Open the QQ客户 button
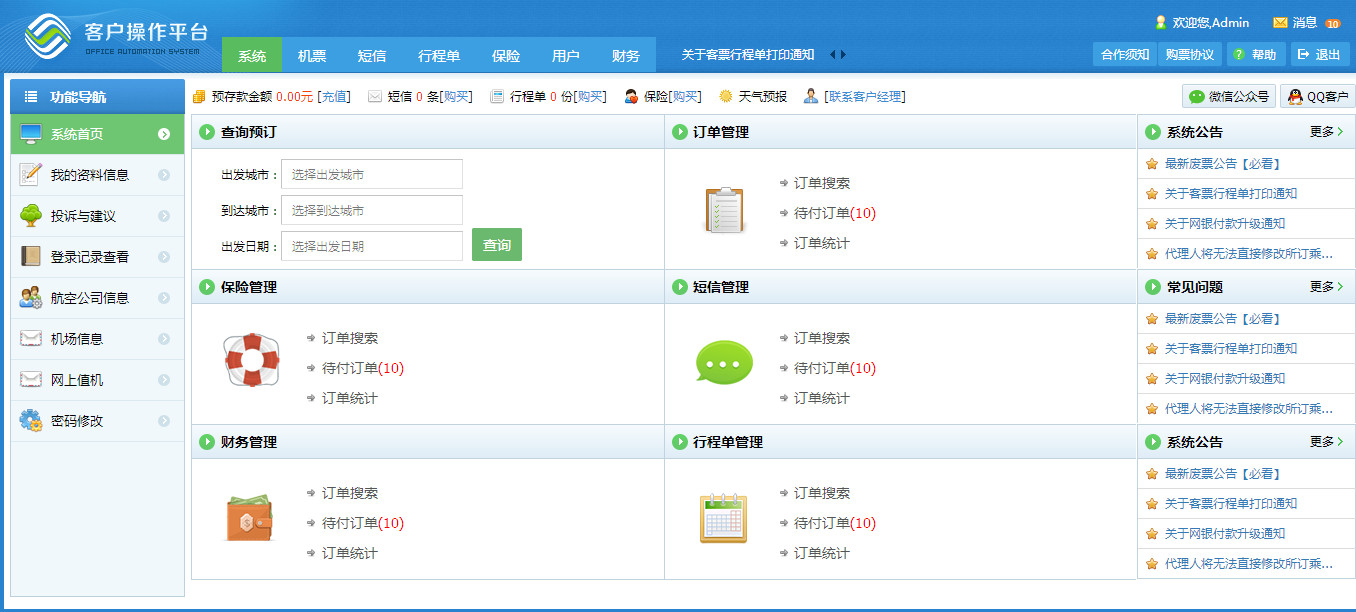The height and width of the screenshot is (612, 1356). [x=1317, y=96]
